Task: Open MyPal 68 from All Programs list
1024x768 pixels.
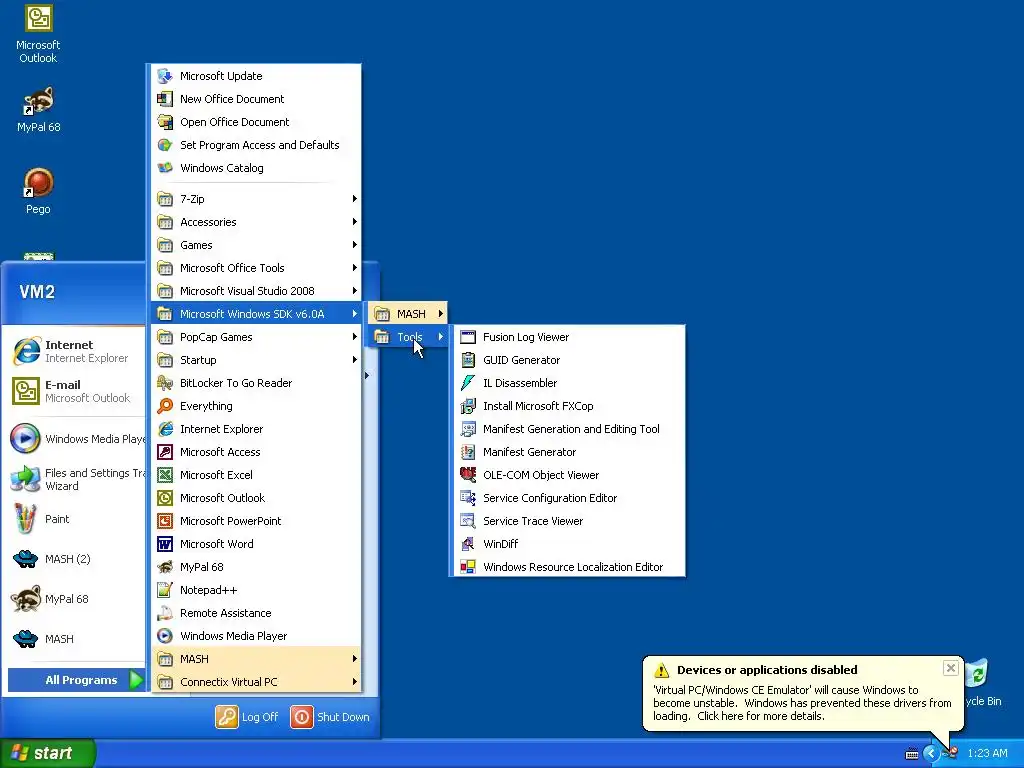Action: (x=256, y=567)
